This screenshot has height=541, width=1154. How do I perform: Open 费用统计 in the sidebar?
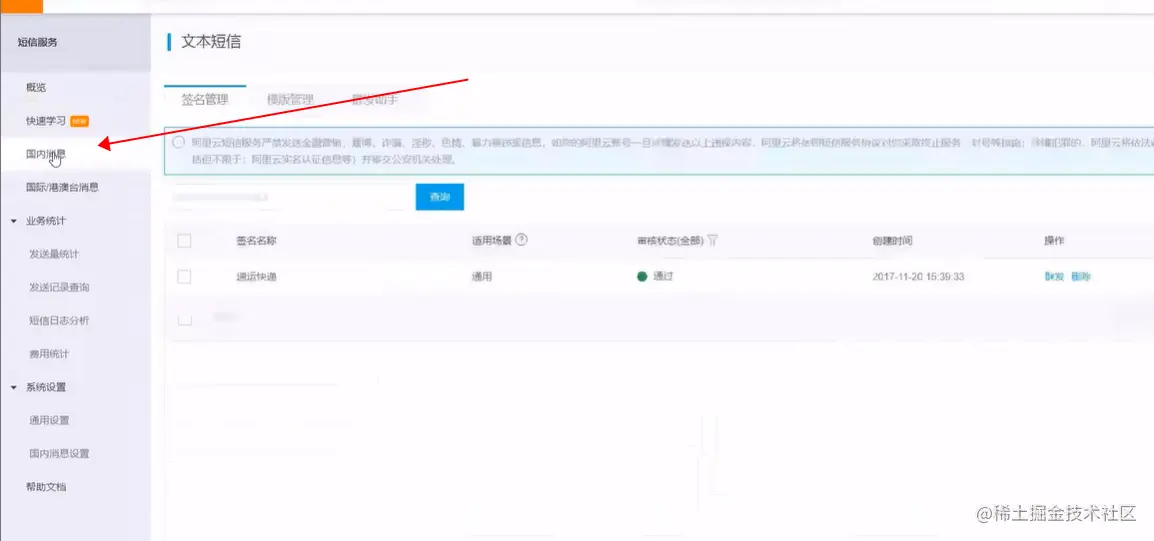click(49, 354)
